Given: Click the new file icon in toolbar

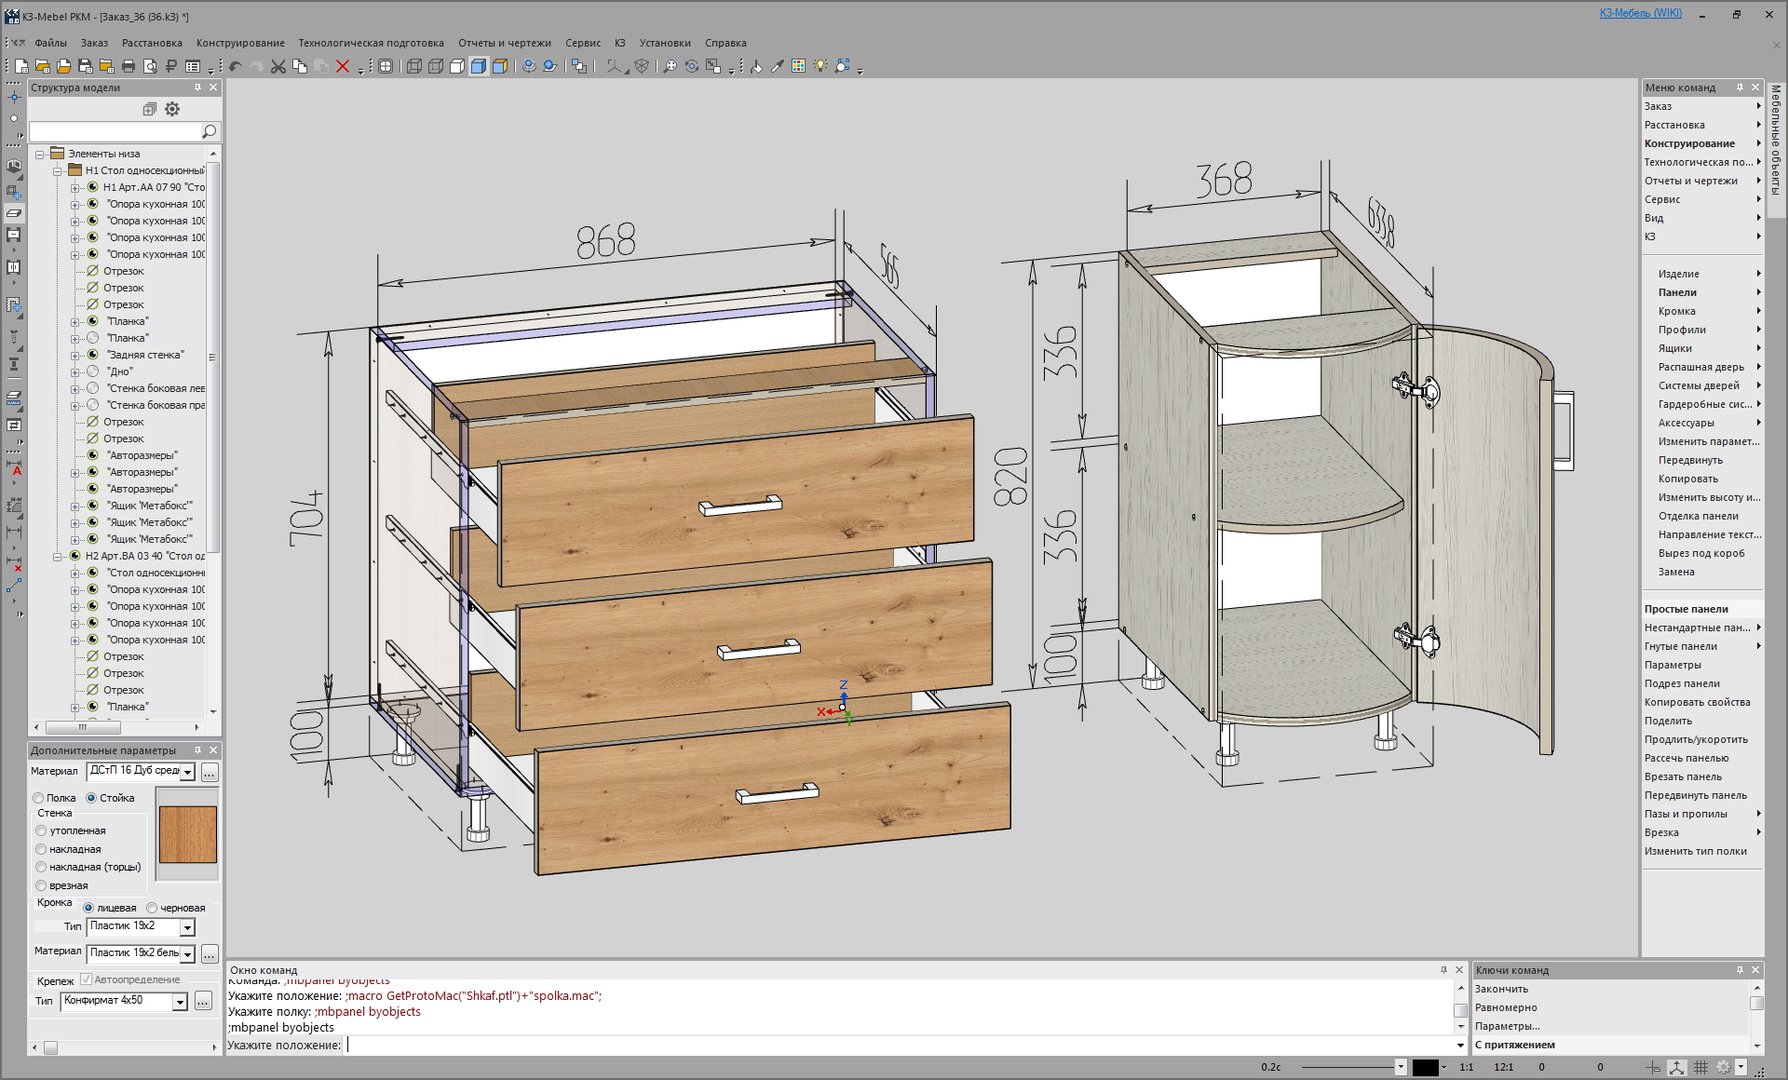Looking at the screenshot, I should pyautogui.click(x=21, y=66).
